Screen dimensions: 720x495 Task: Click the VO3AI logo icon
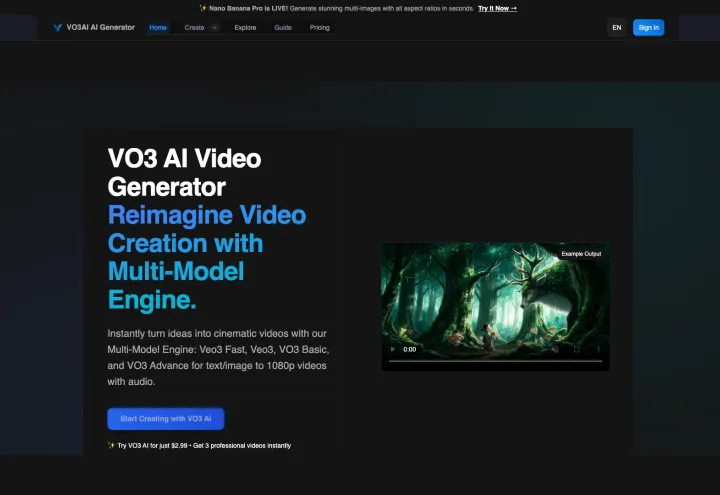(57, 28)
